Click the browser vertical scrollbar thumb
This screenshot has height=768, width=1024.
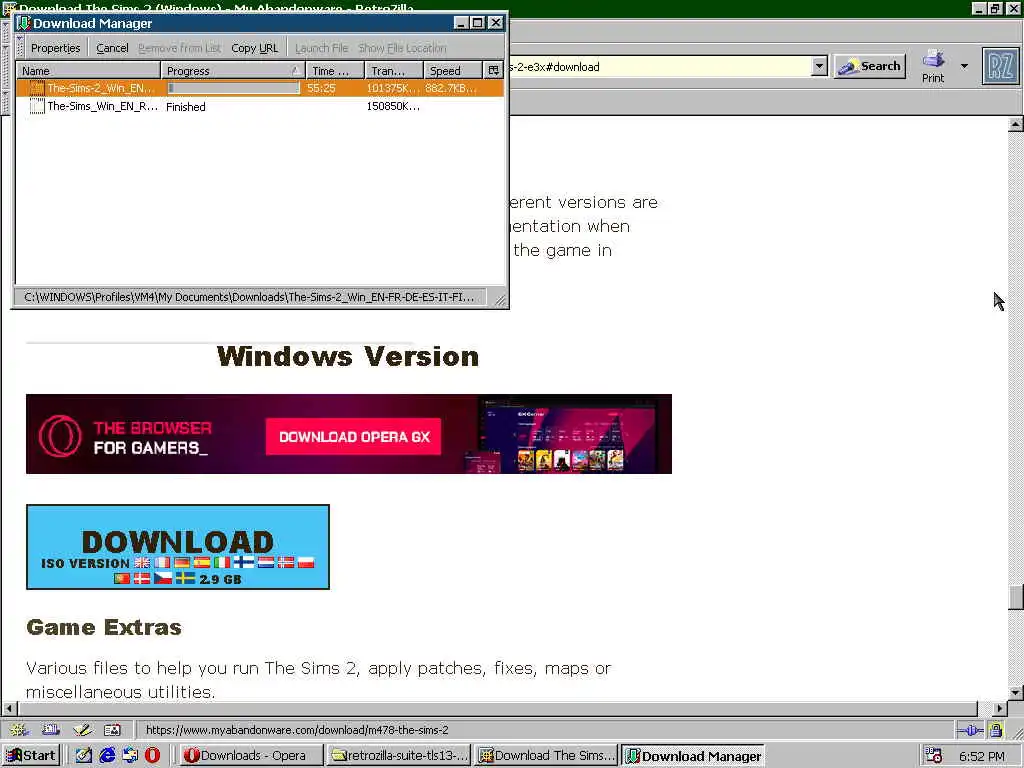tap(1016, 597)
